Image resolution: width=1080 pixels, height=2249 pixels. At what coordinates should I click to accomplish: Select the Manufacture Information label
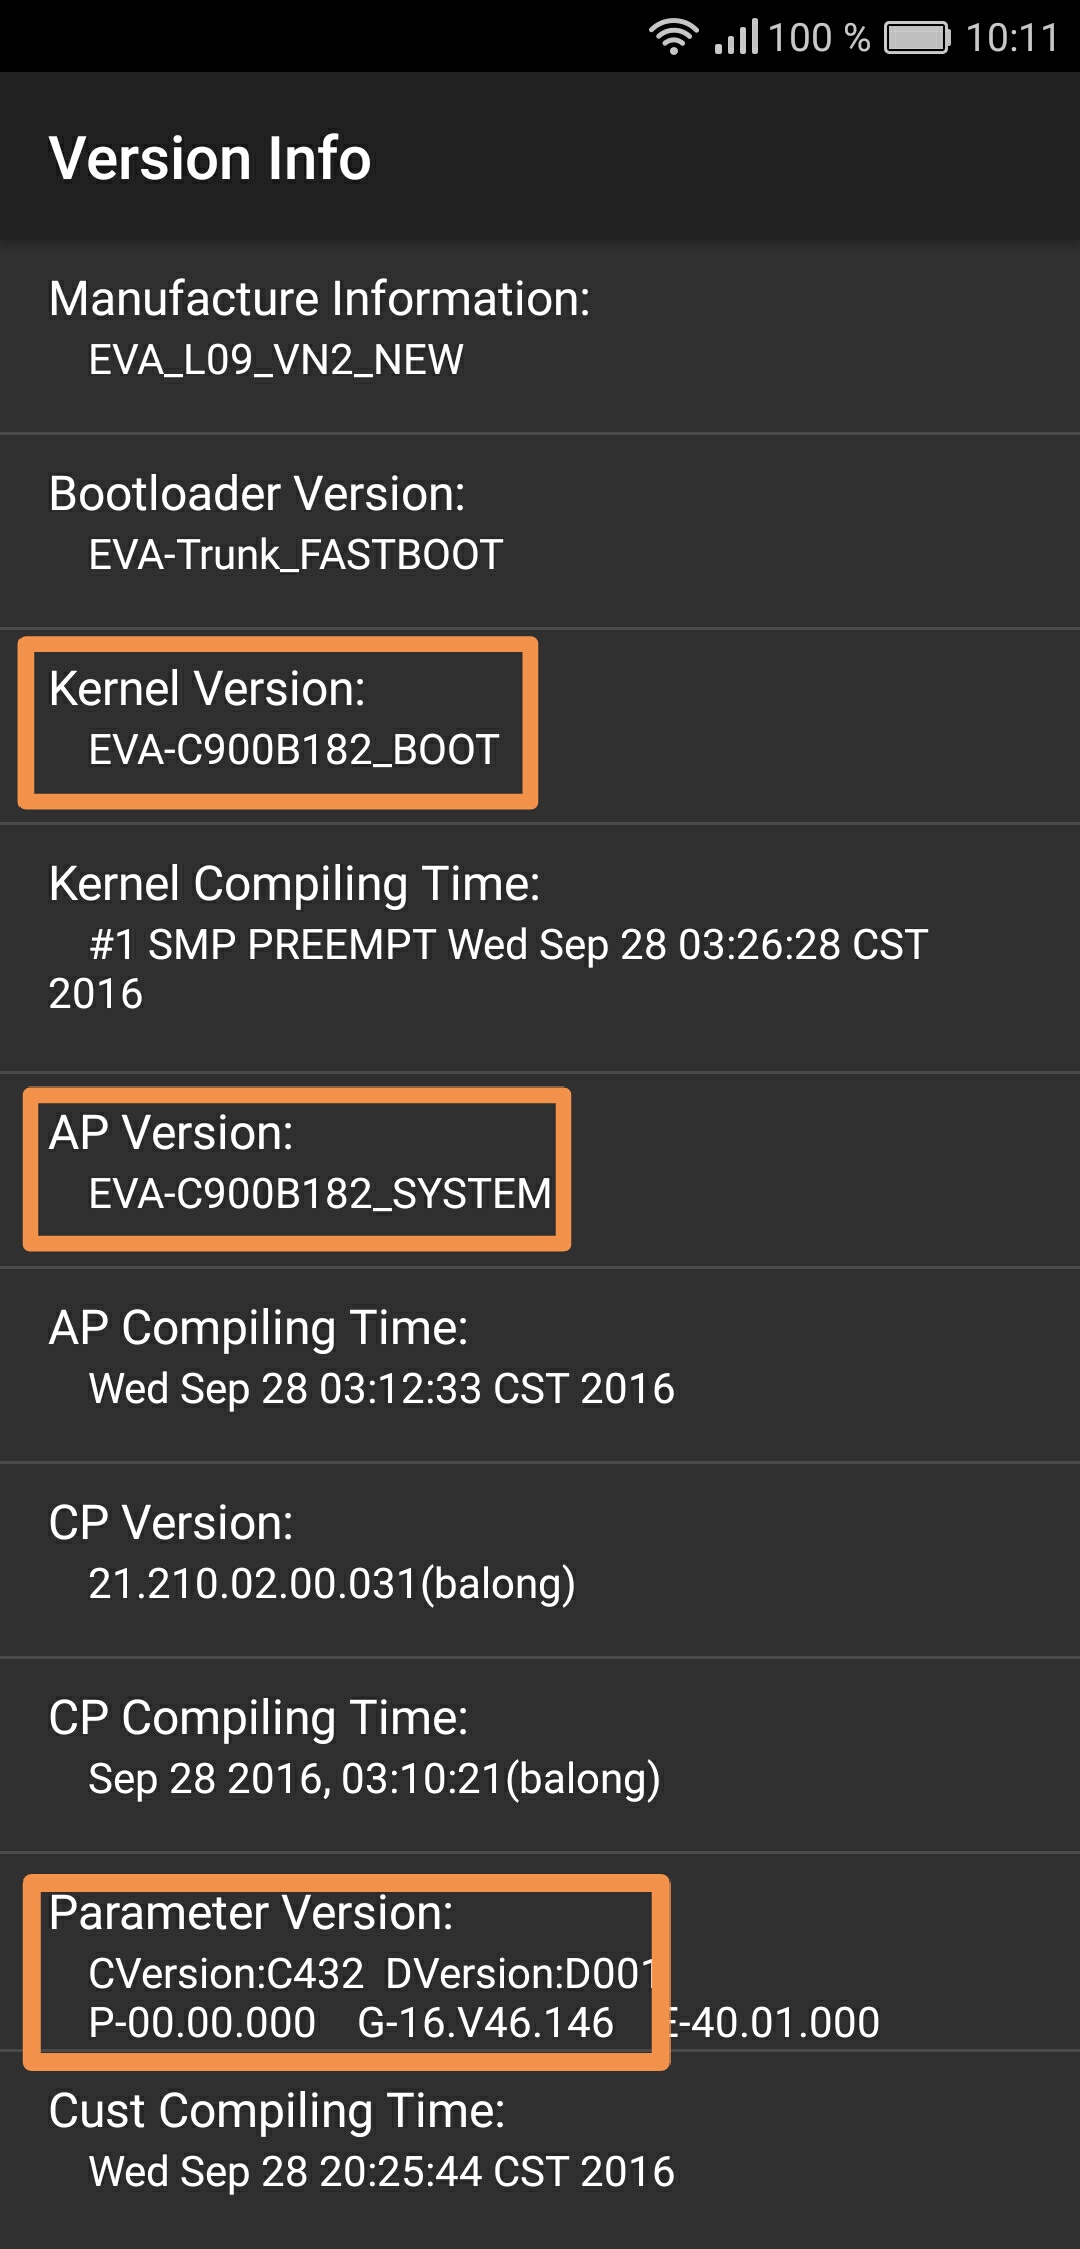coord(320,298)
